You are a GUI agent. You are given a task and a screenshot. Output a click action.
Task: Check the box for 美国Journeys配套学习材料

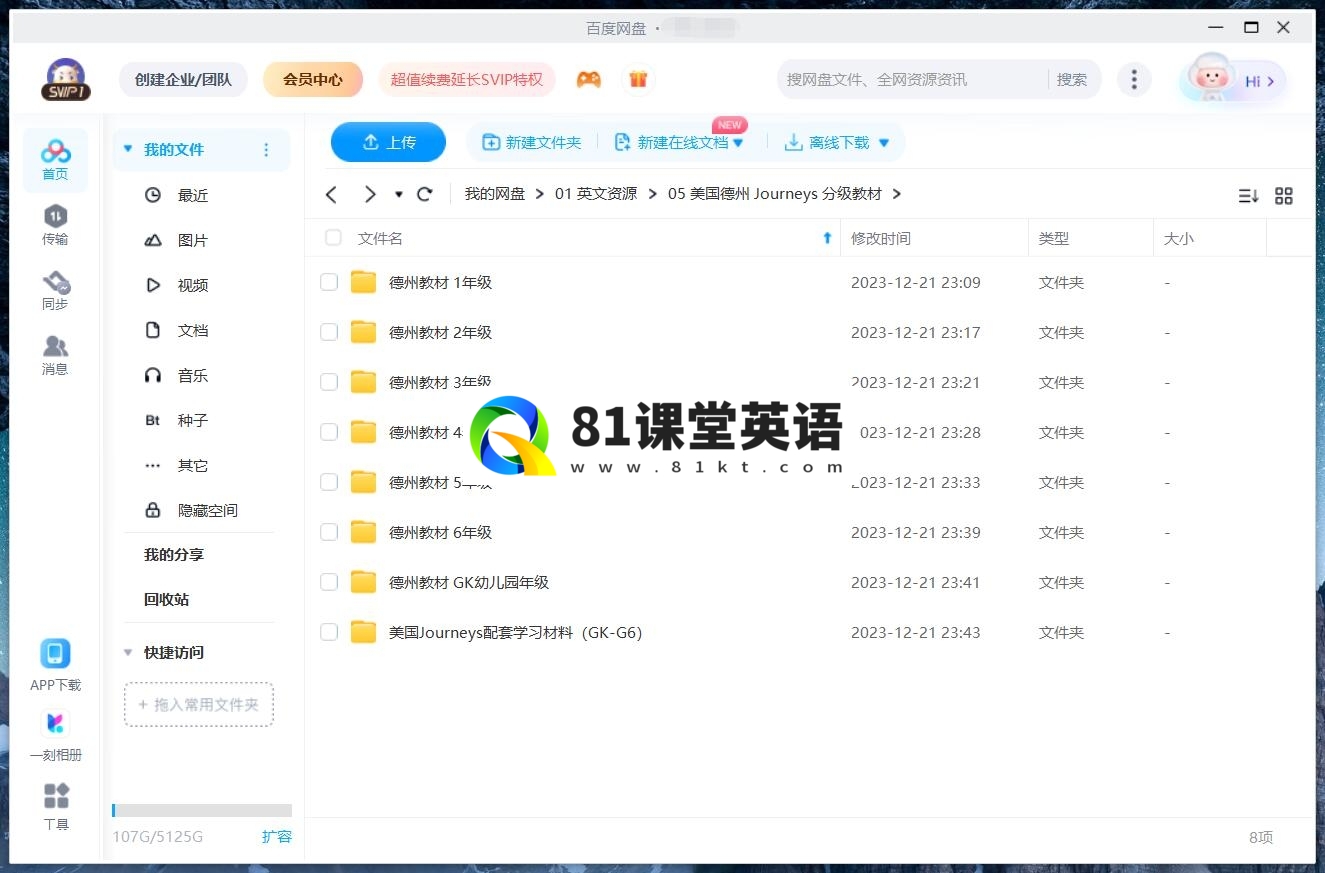(x=329, y=632)
